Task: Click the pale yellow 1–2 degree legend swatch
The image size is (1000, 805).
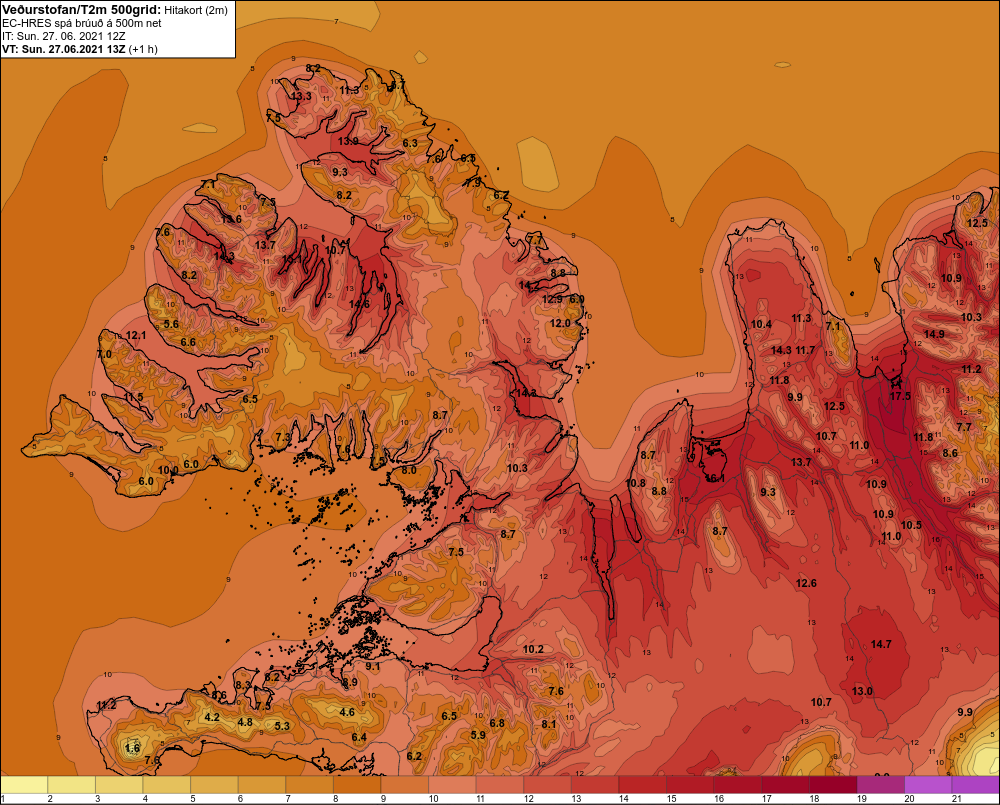Action: [x=24, y=784]
